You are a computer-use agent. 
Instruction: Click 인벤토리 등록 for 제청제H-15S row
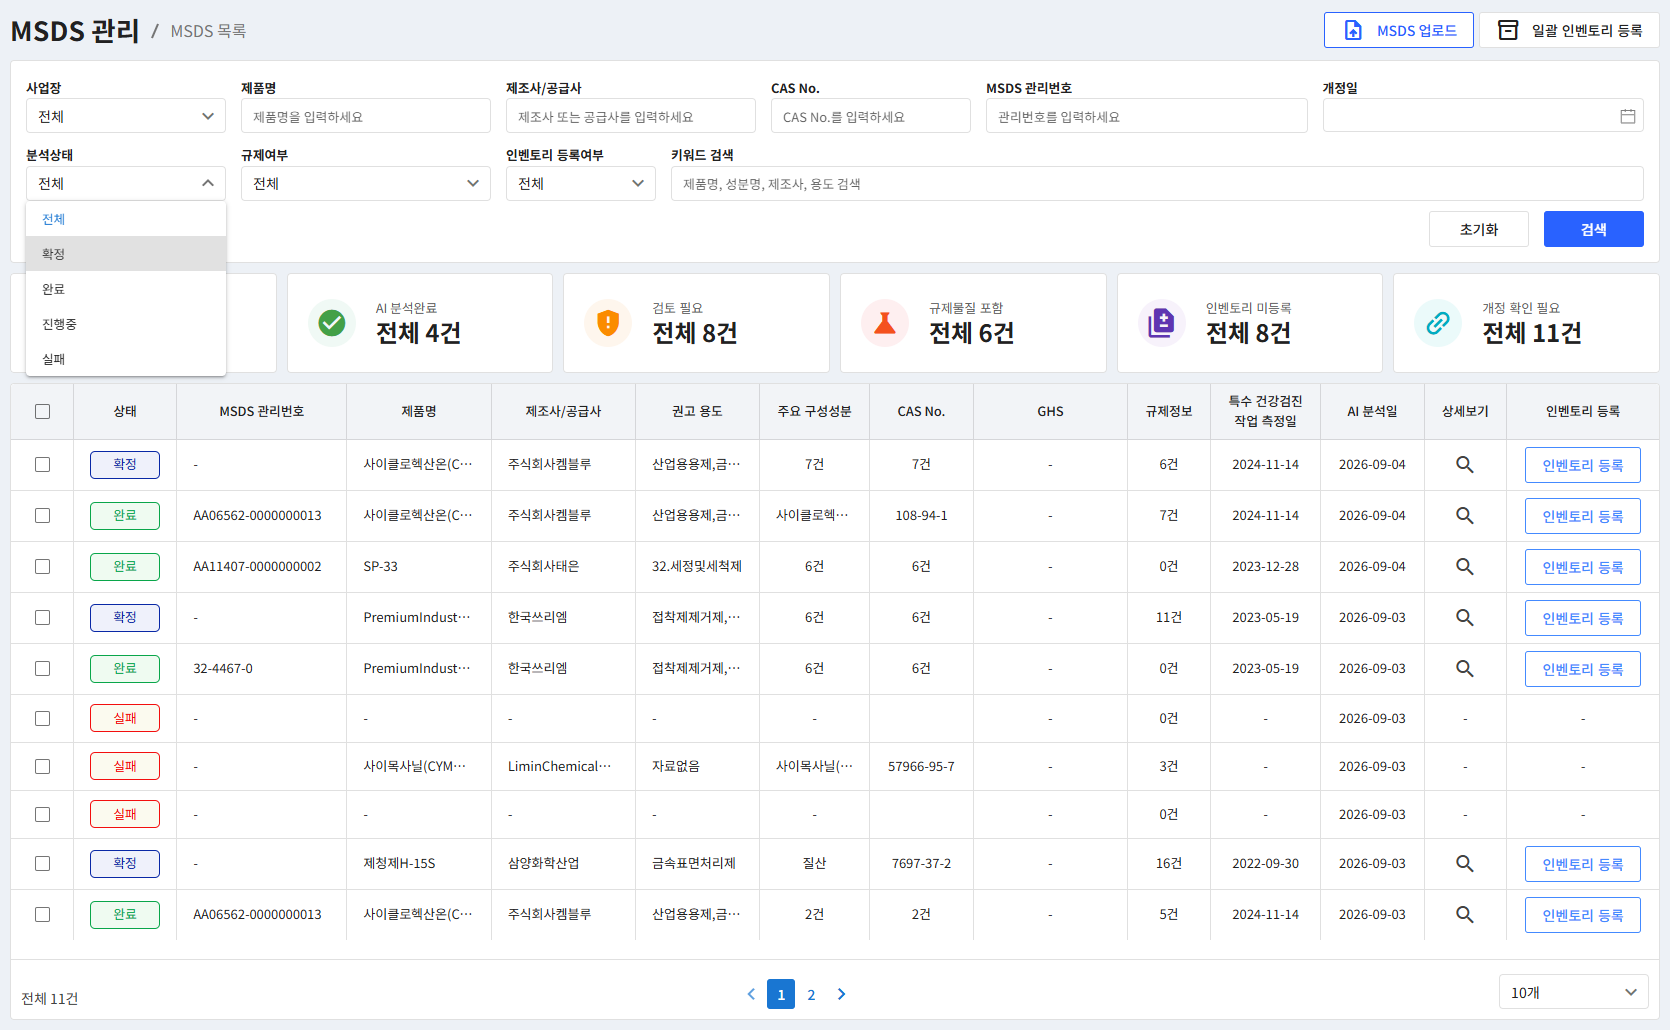pos(1583,864)
